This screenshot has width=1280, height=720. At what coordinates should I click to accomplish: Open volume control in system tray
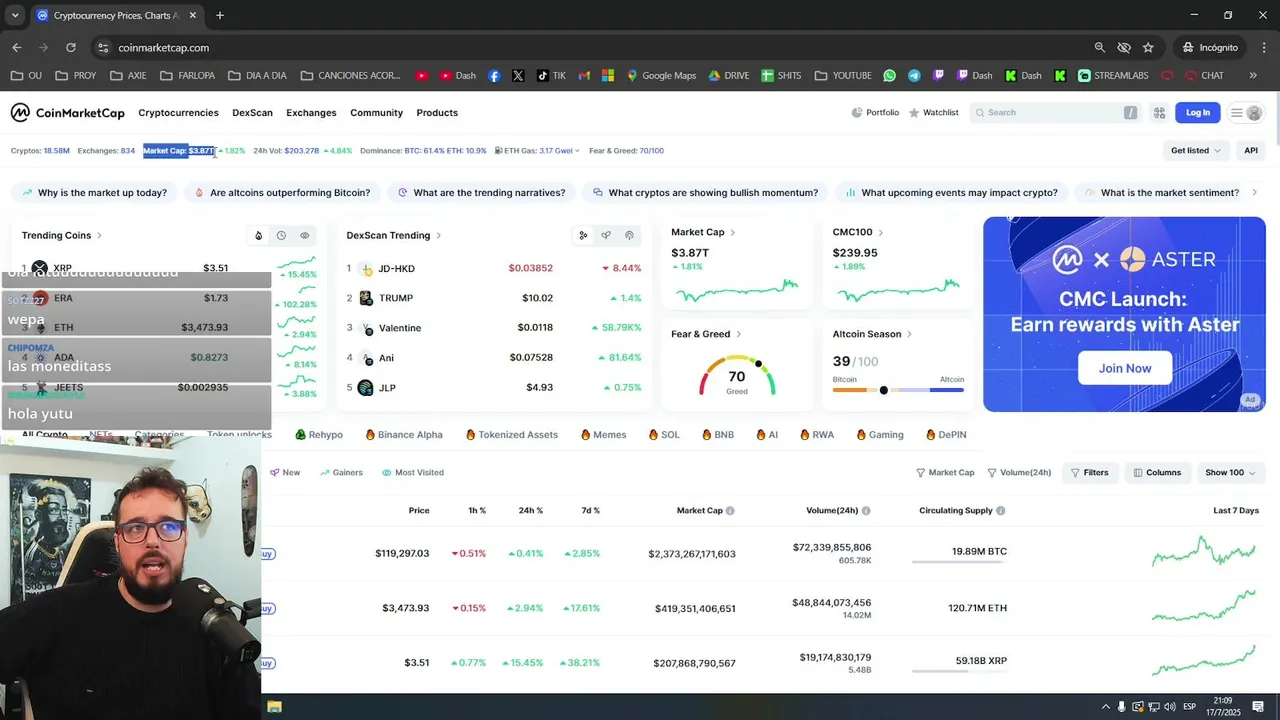click(1169, 706)
